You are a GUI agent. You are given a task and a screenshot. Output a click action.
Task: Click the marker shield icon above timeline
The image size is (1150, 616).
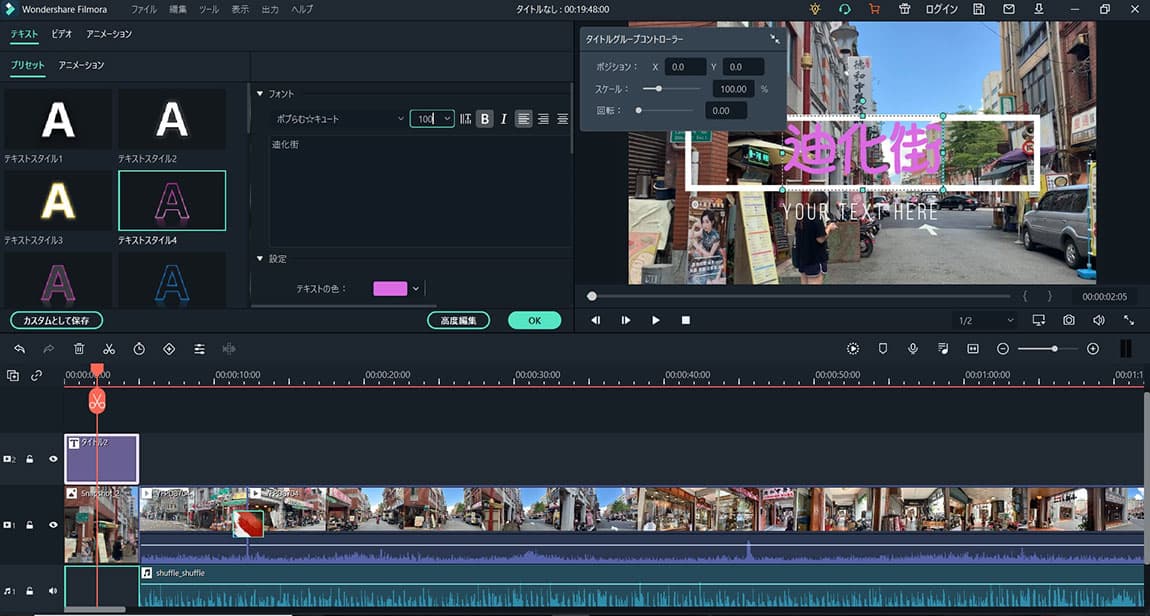coord(883,348)
